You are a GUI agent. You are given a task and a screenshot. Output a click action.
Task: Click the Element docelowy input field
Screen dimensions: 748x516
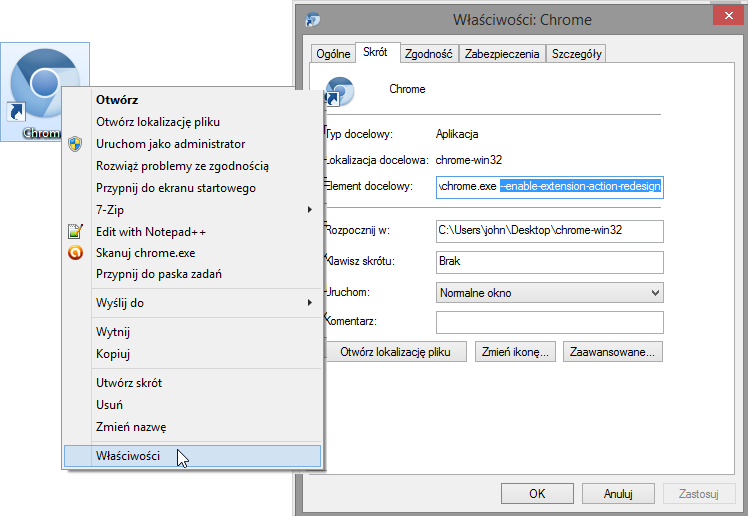coord(550,186)
